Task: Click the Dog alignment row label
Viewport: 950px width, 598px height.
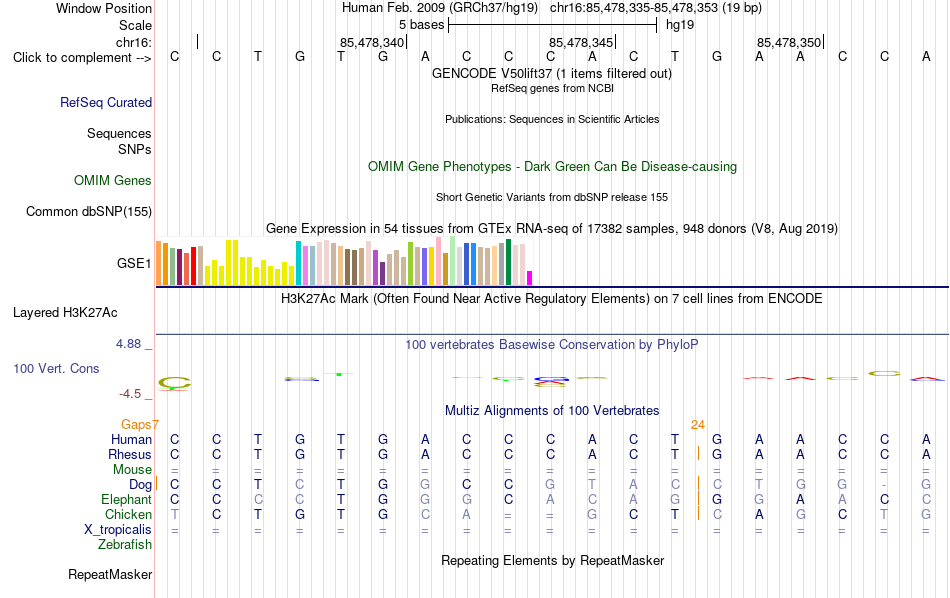Action: tap(140, 485)
